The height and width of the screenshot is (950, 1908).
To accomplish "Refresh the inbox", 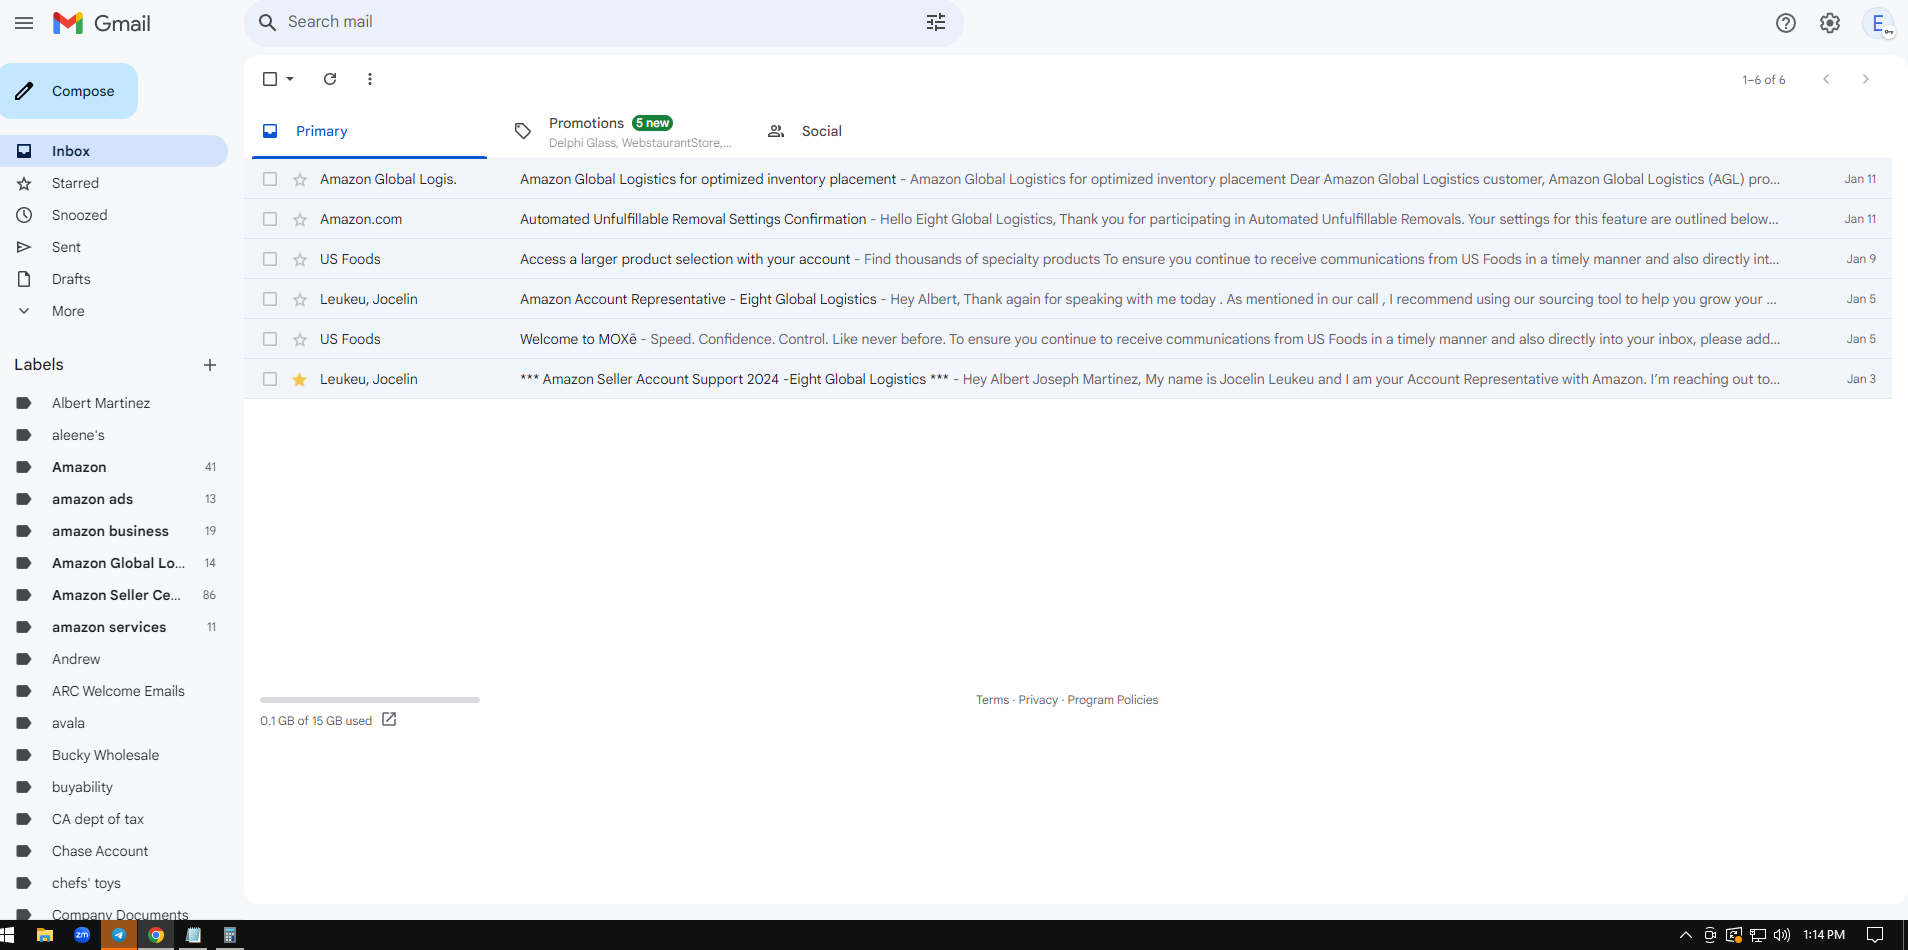I will click(330, 79).
